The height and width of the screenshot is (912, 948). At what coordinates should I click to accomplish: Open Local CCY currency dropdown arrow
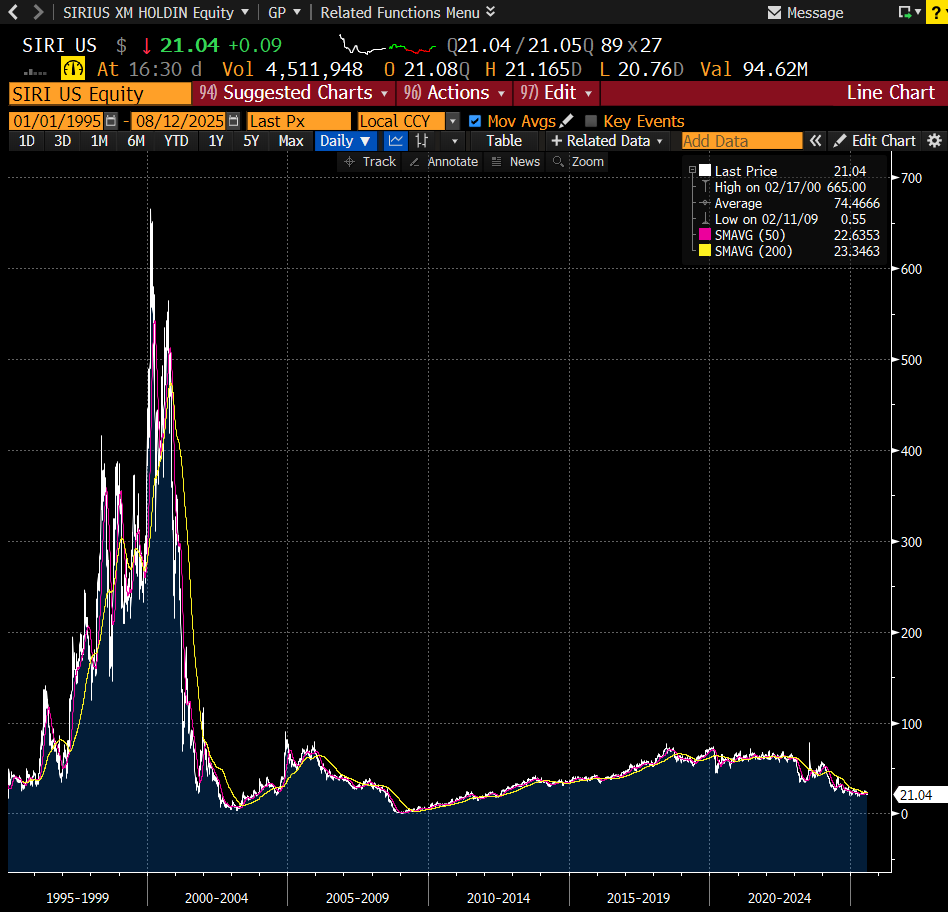pyautogui.click(x=452, y=121)
